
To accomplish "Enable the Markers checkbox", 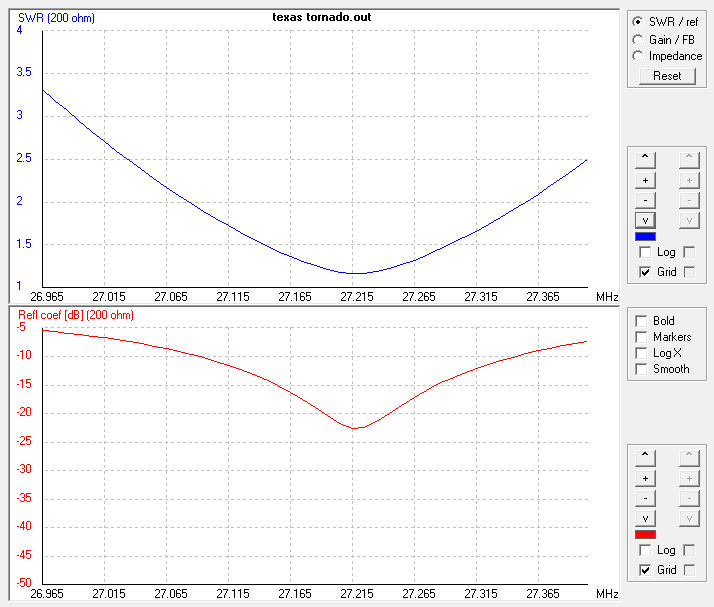I will tap(641, 337).
